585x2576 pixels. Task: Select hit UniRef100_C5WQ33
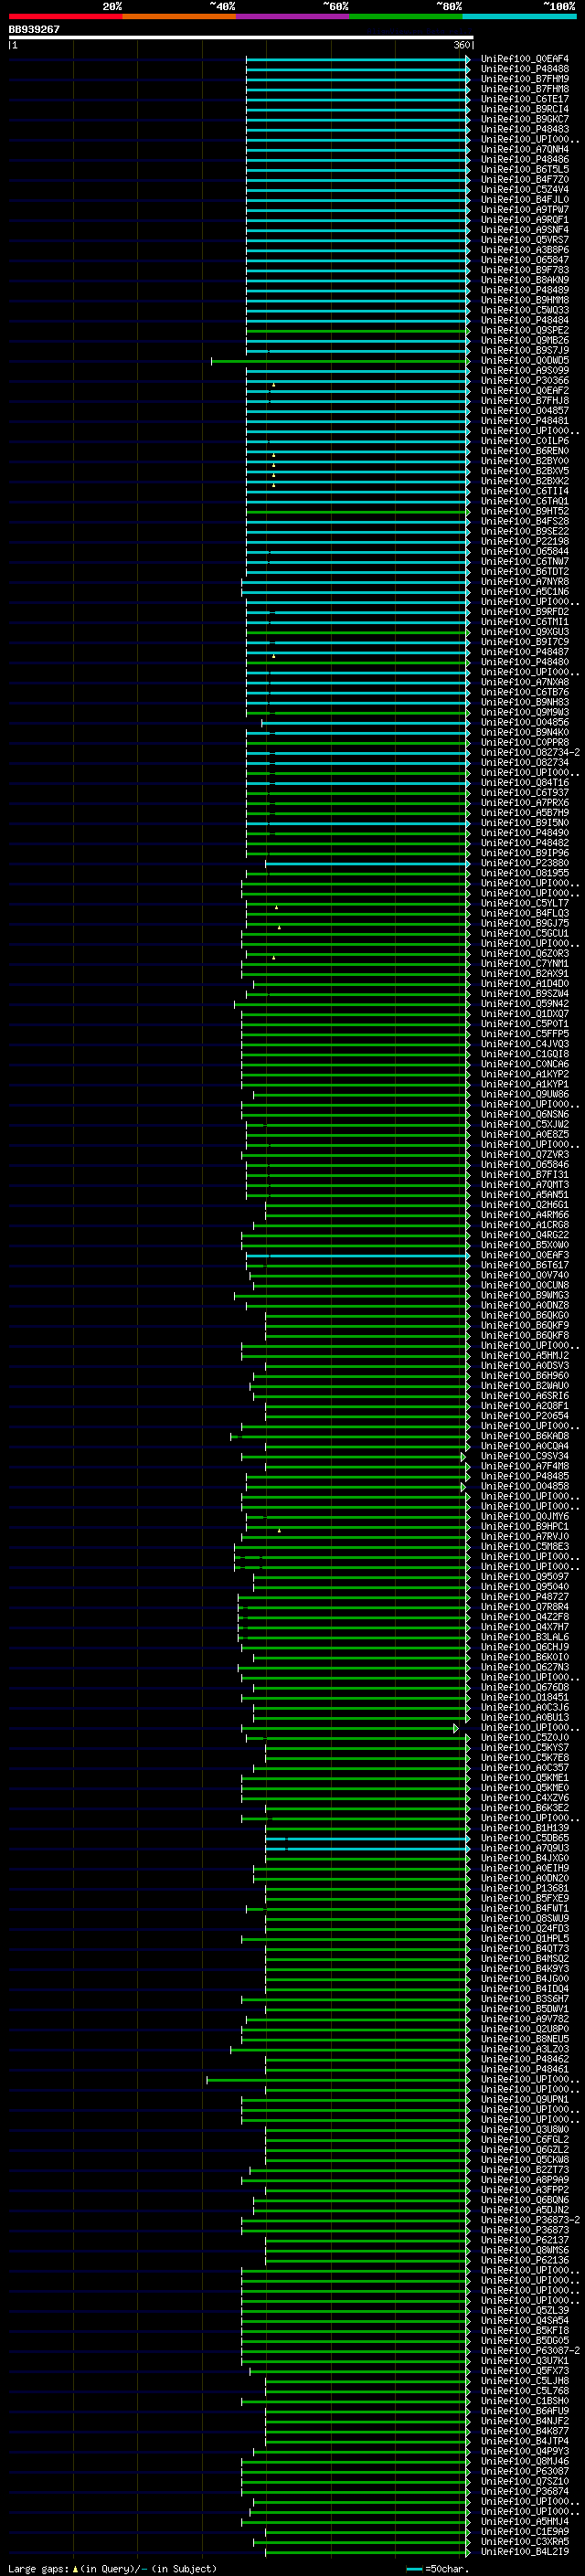[x=525, y=310]
